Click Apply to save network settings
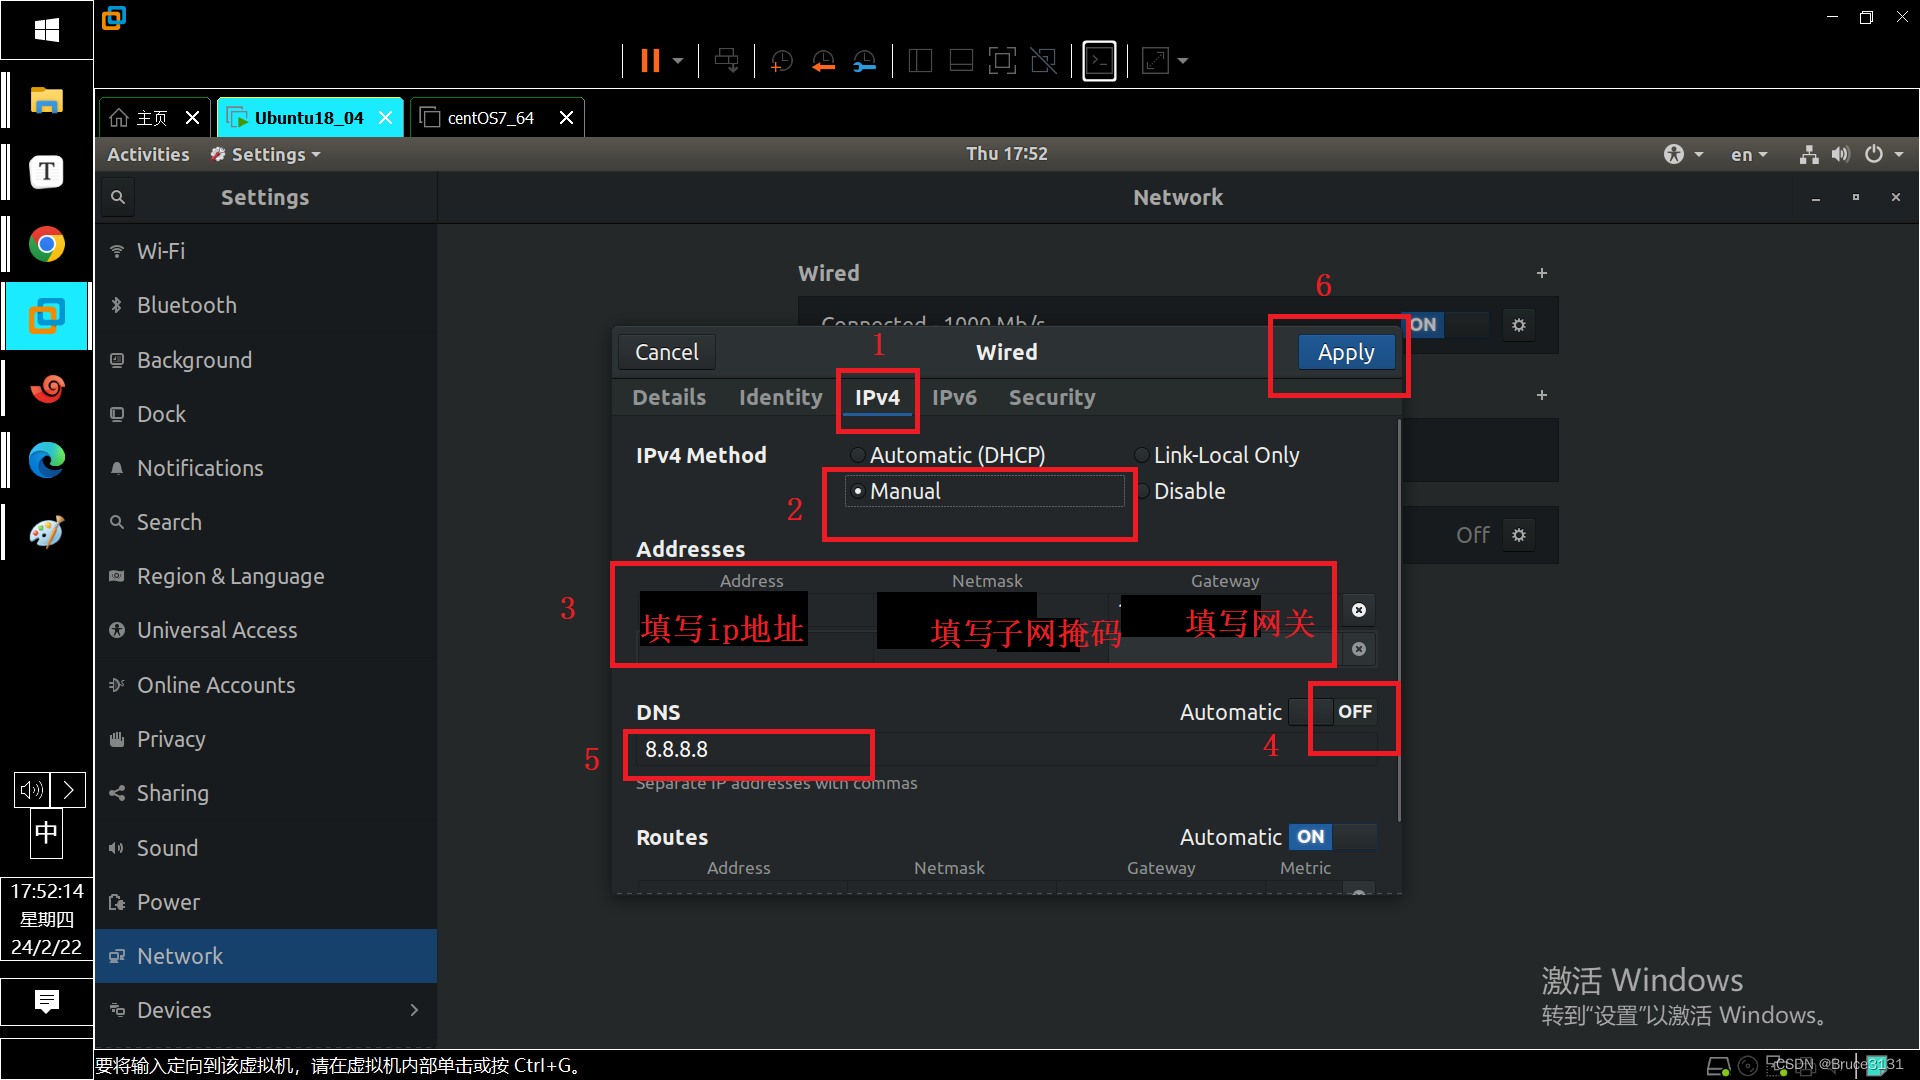This screenshot has width=1920, height=1080. click(x=1345, y=351)
